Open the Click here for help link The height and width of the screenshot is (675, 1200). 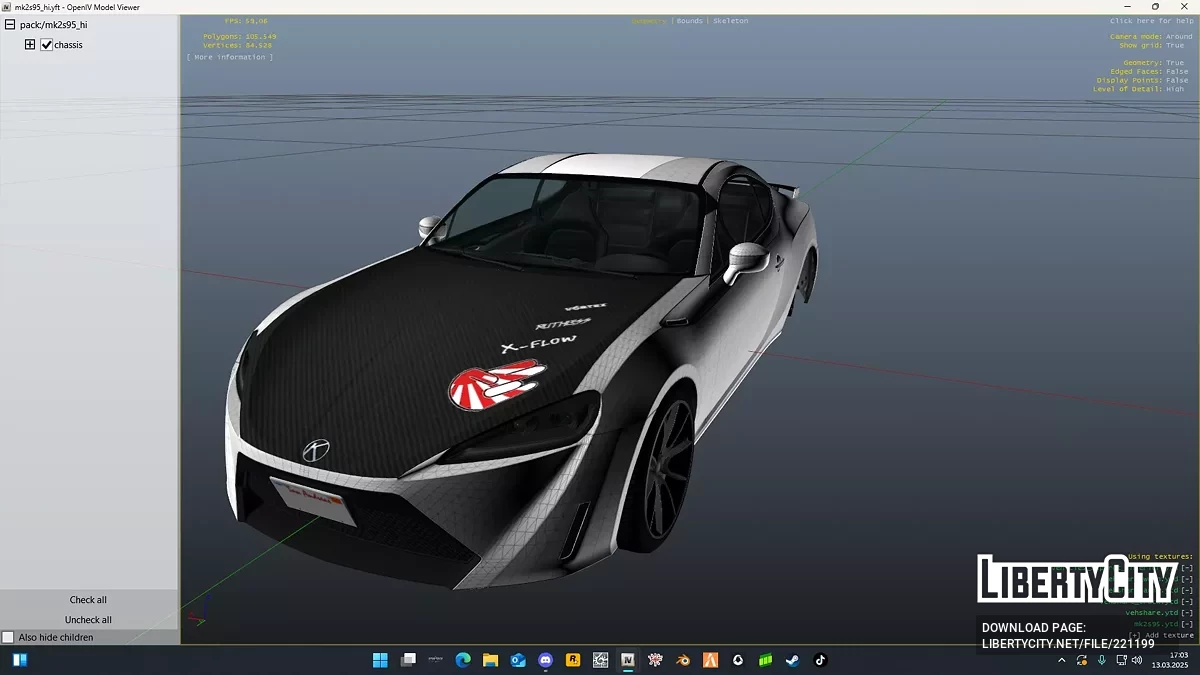point(1150,21)
